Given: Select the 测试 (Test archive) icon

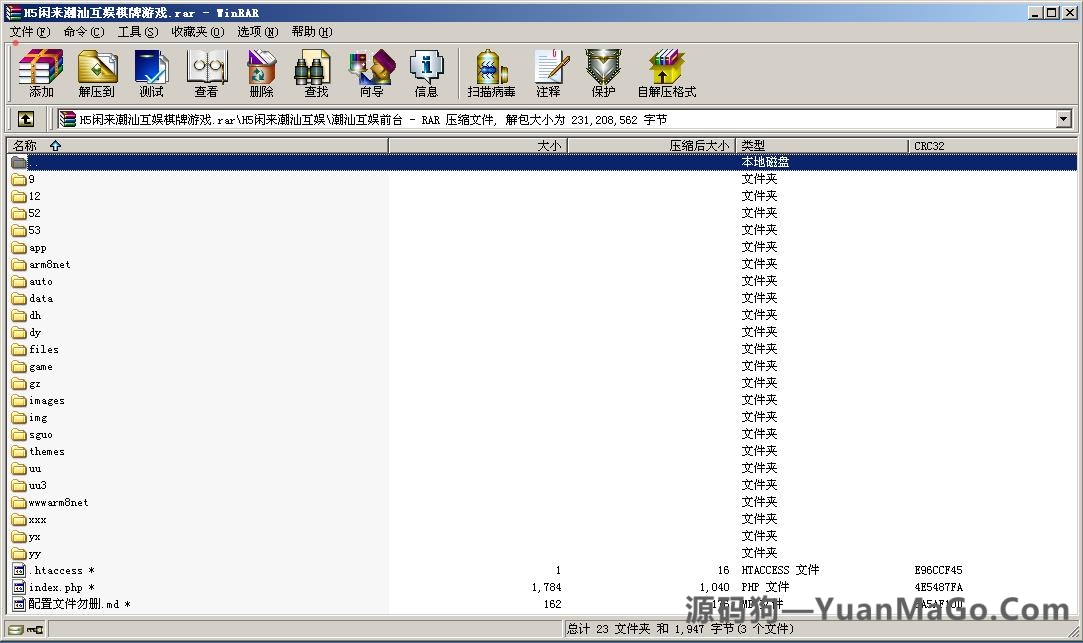Looking at the screenshot, I should click(151, 73).
